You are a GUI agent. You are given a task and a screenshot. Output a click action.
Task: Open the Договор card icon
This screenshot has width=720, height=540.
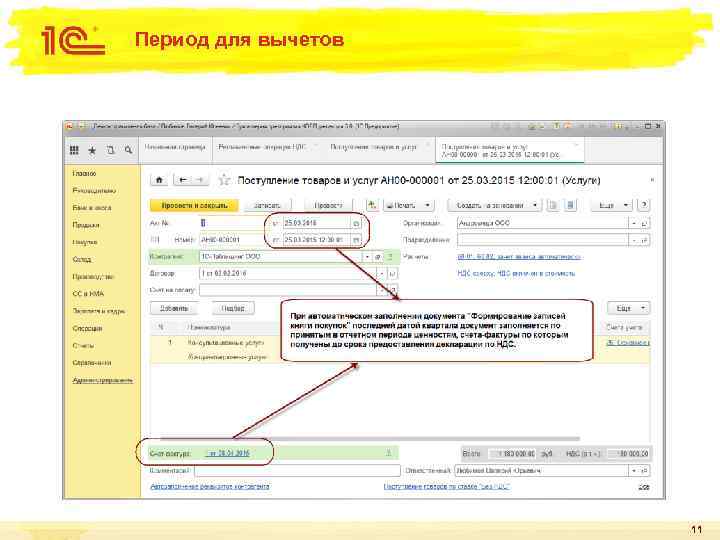point(393,274)
